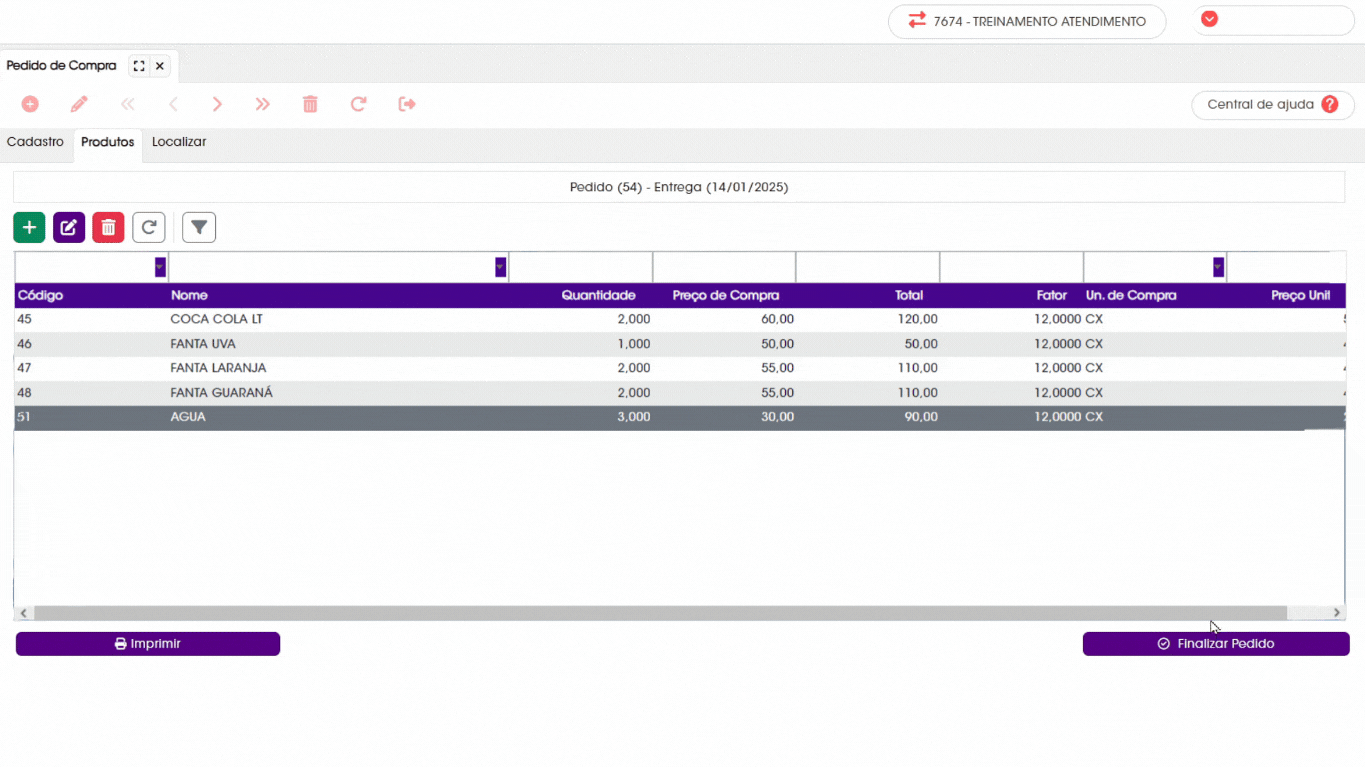Click Quantidade filter input field
The height and width of the screenshot is (767, 1365).
(581, 267)
